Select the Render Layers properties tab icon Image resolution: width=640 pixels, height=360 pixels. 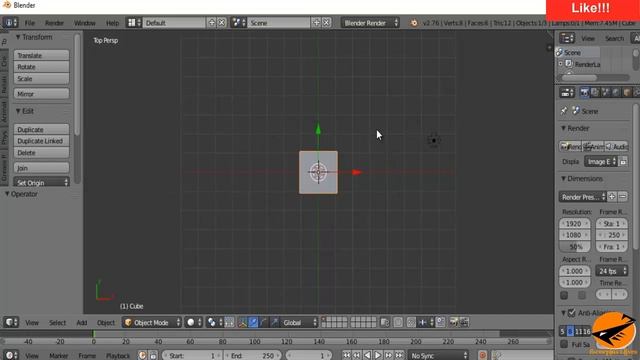coord(595,93)
